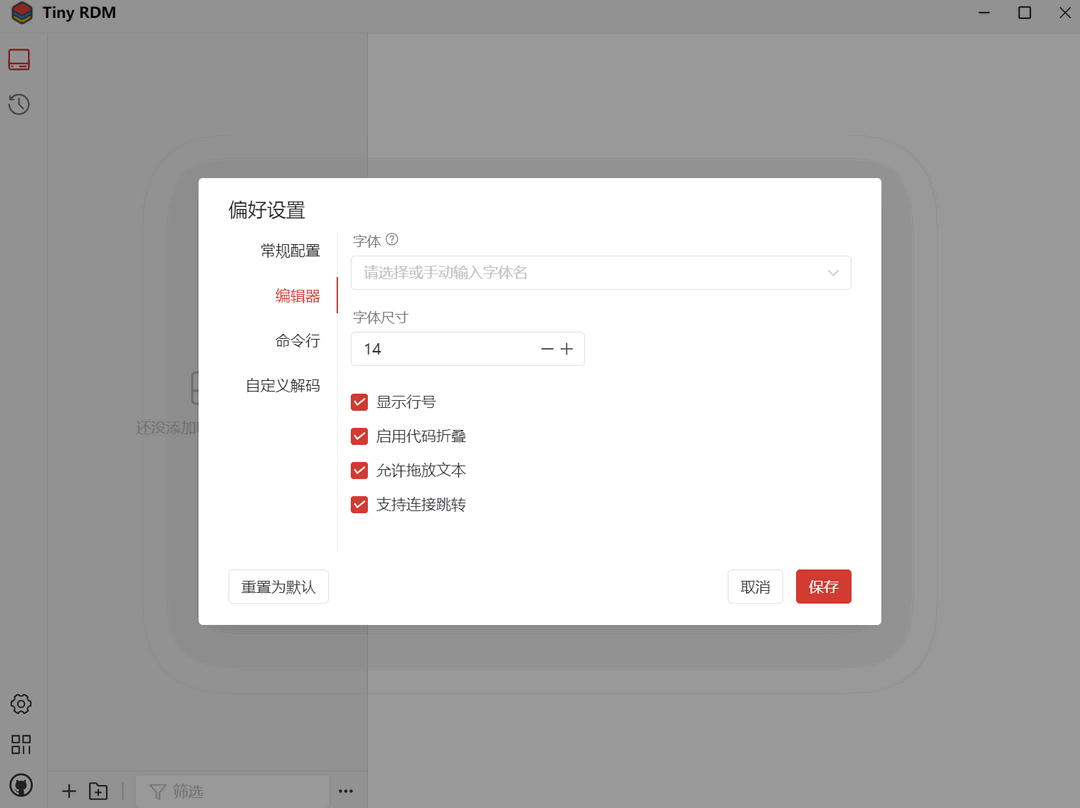Click the GitHub icon at bottom sidebar
This screenshot has height=808, width=1080.
pos(21,786)
